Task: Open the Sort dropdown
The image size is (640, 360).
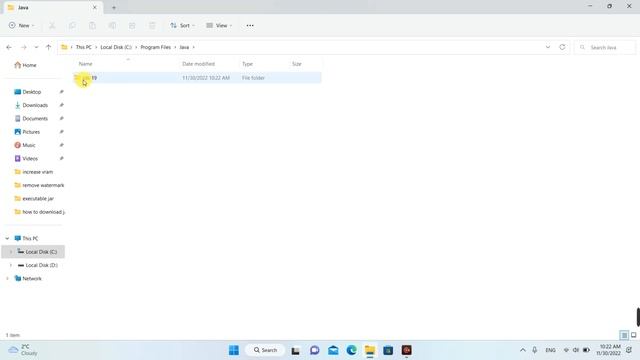Action: [x=182, y=25]
